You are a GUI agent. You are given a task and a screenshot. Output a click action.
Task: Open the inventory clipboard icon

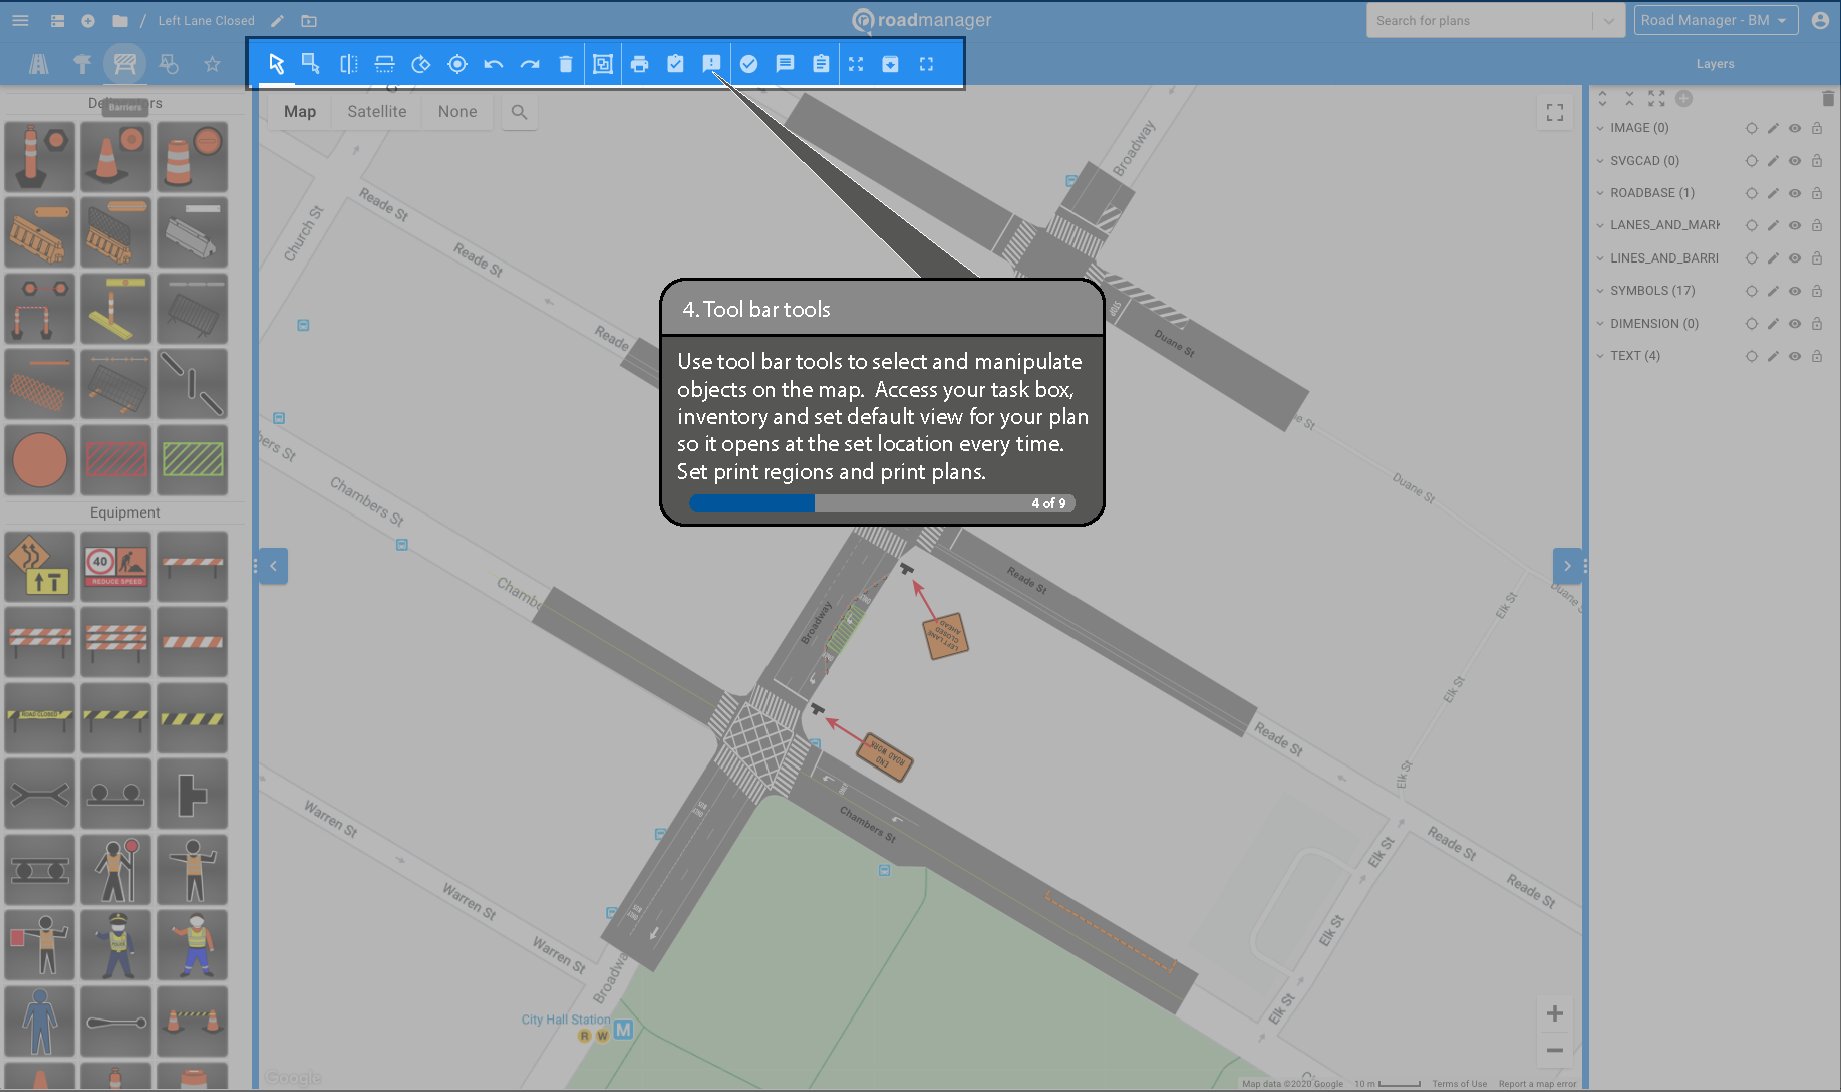tap(821, 64)
